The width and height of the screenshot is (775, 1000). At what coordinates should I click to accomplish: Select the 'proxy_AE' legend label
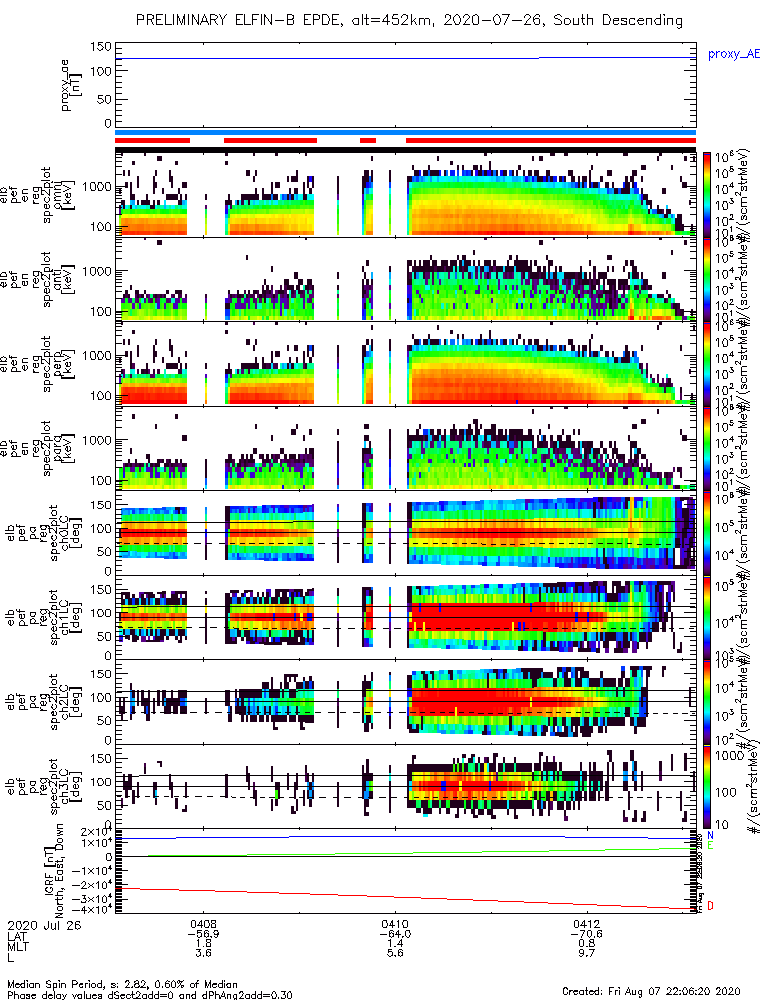(734, 54)
